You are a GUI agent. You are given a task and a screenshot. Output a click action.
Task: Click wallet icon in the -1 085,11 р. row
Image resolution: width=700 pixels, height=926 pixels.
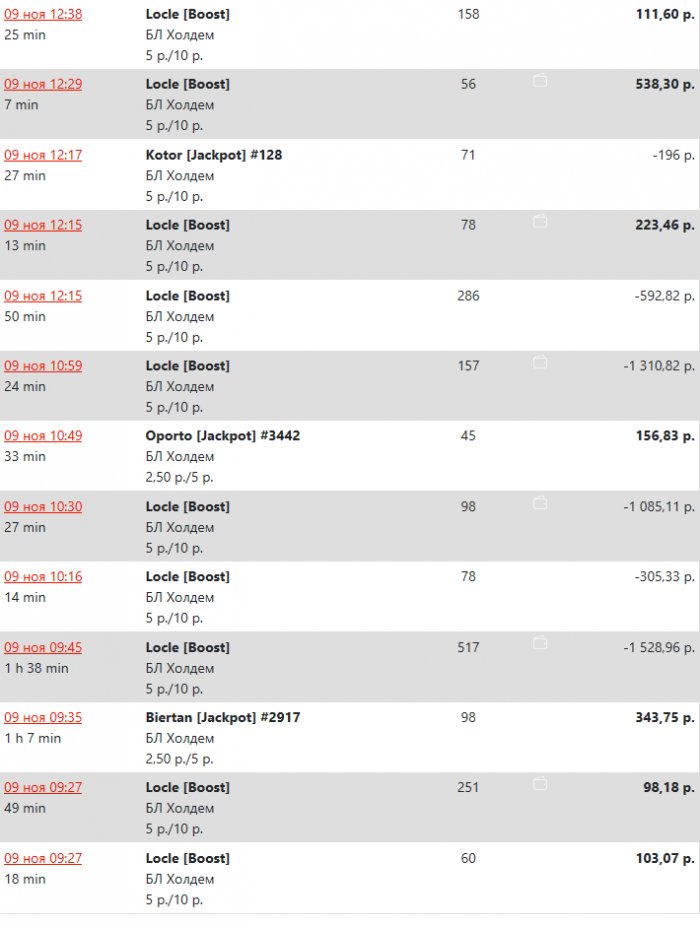(x=540, y=502)
